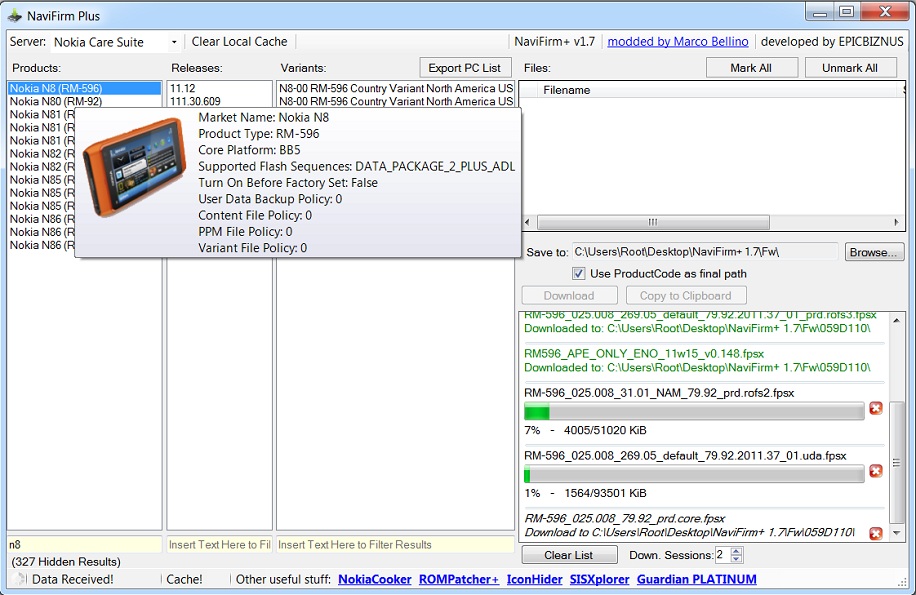Click the Cache! status bar entry
The height and width of the screenshot is (595, 916).
[x=185, y=579]
